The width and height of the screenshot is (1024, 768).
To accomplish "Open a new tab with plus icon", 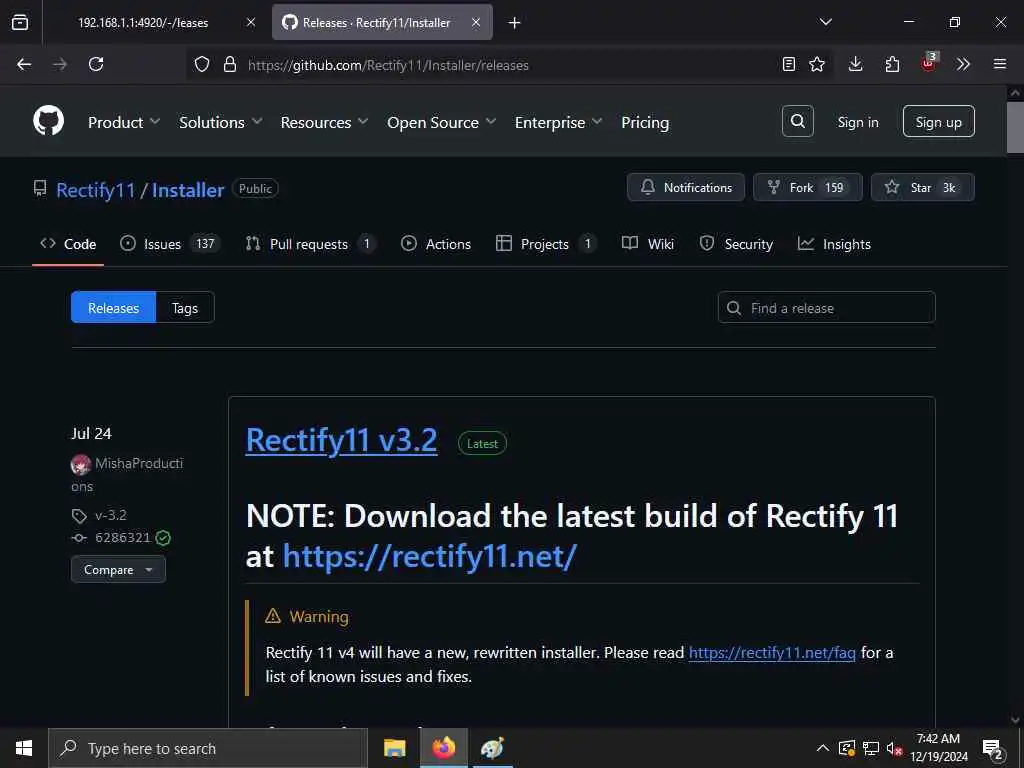I will (x=514, y=23).
